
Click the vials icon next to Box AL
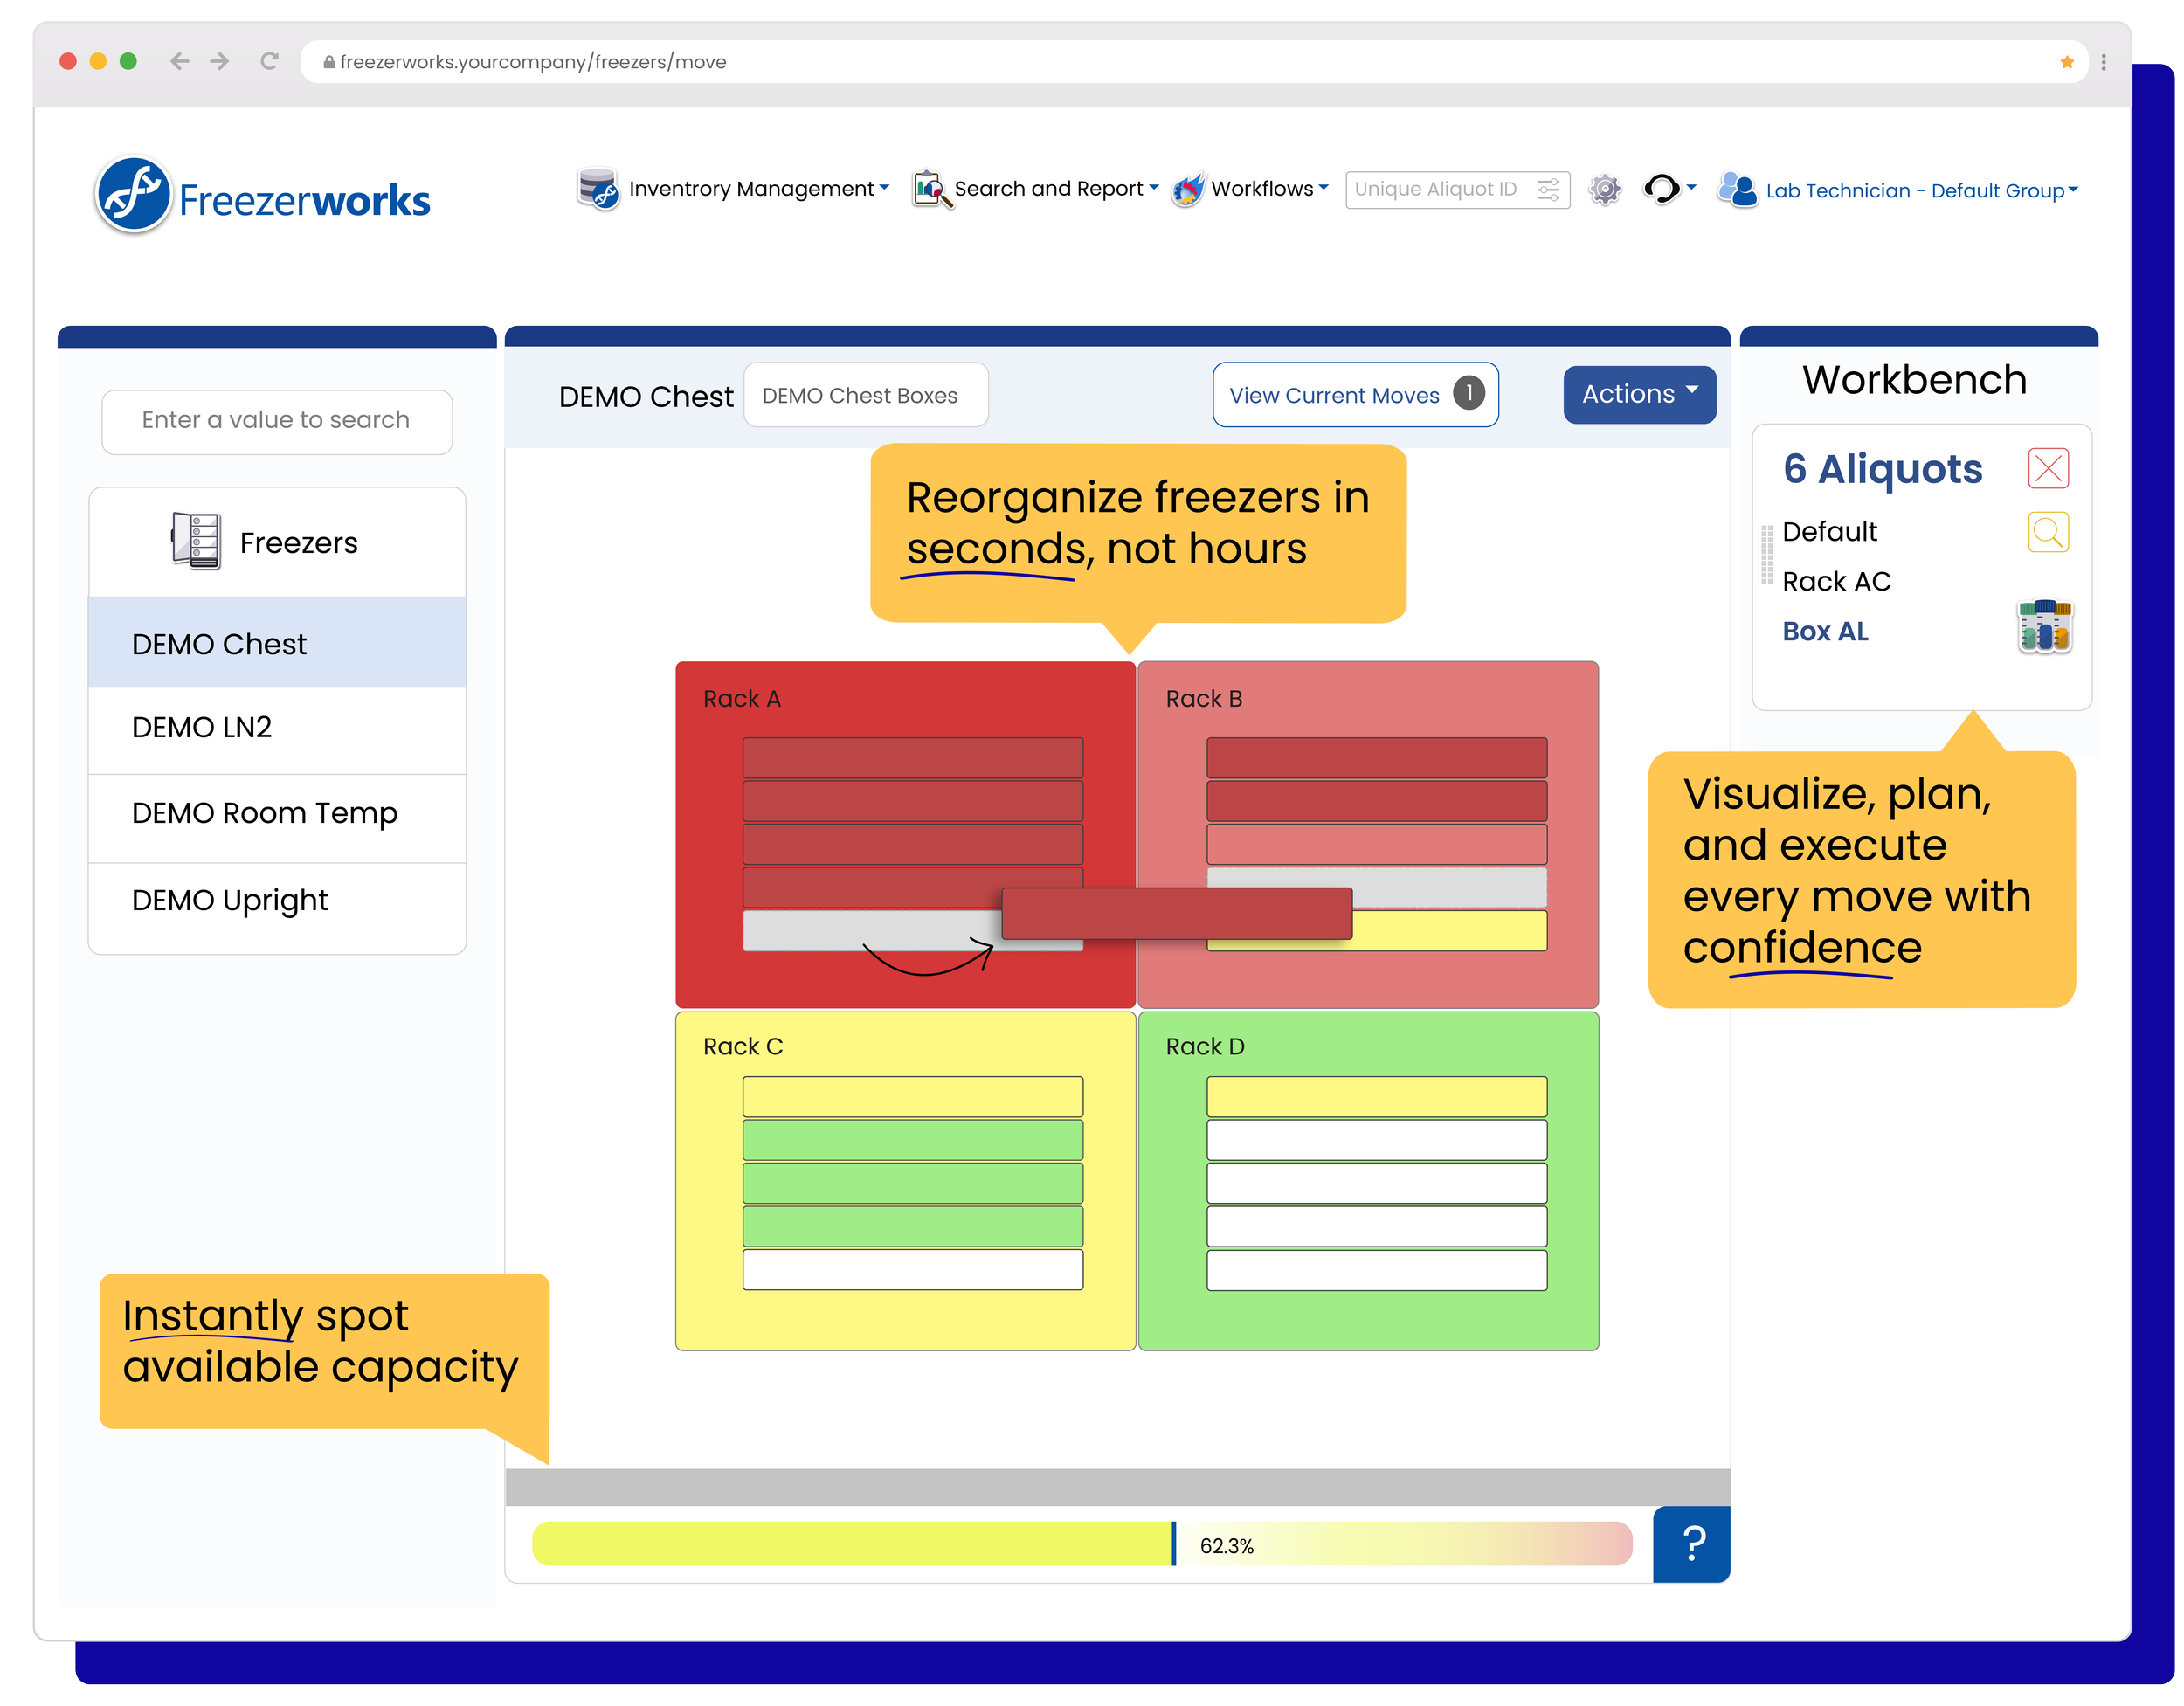(x=2044, y=627)
